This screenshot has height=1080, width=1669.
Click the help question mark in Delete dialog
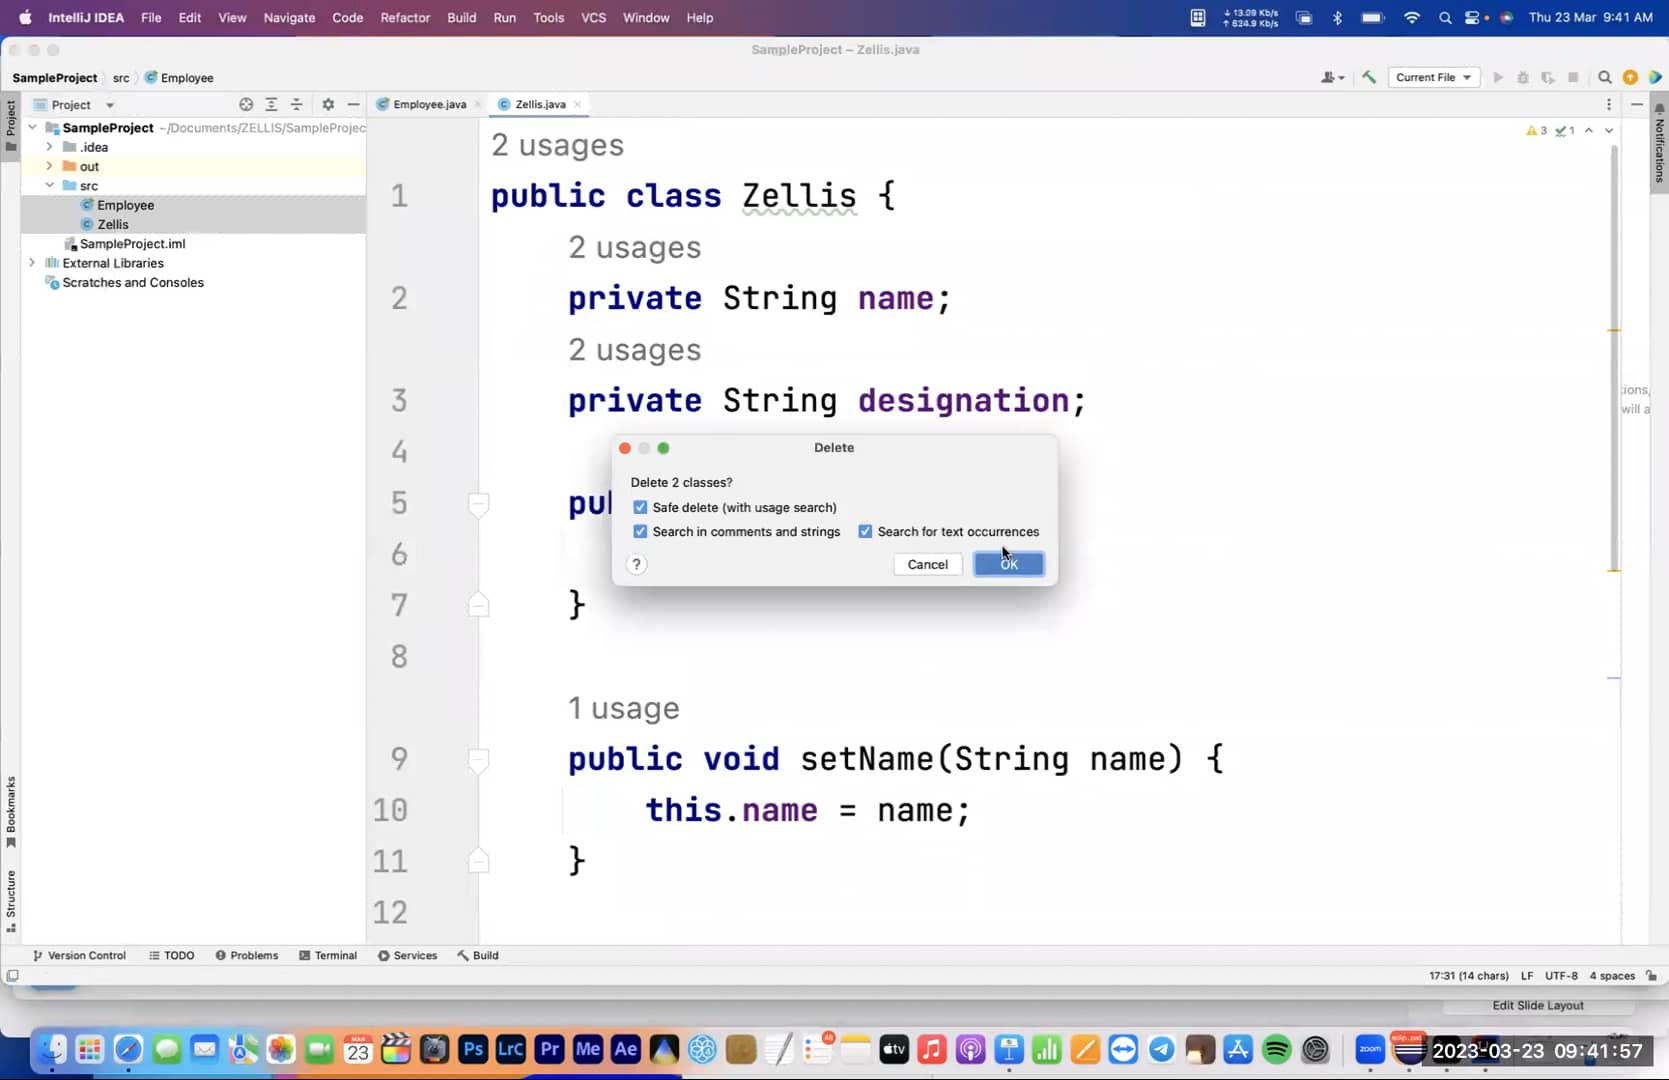(x=637, y=564)
